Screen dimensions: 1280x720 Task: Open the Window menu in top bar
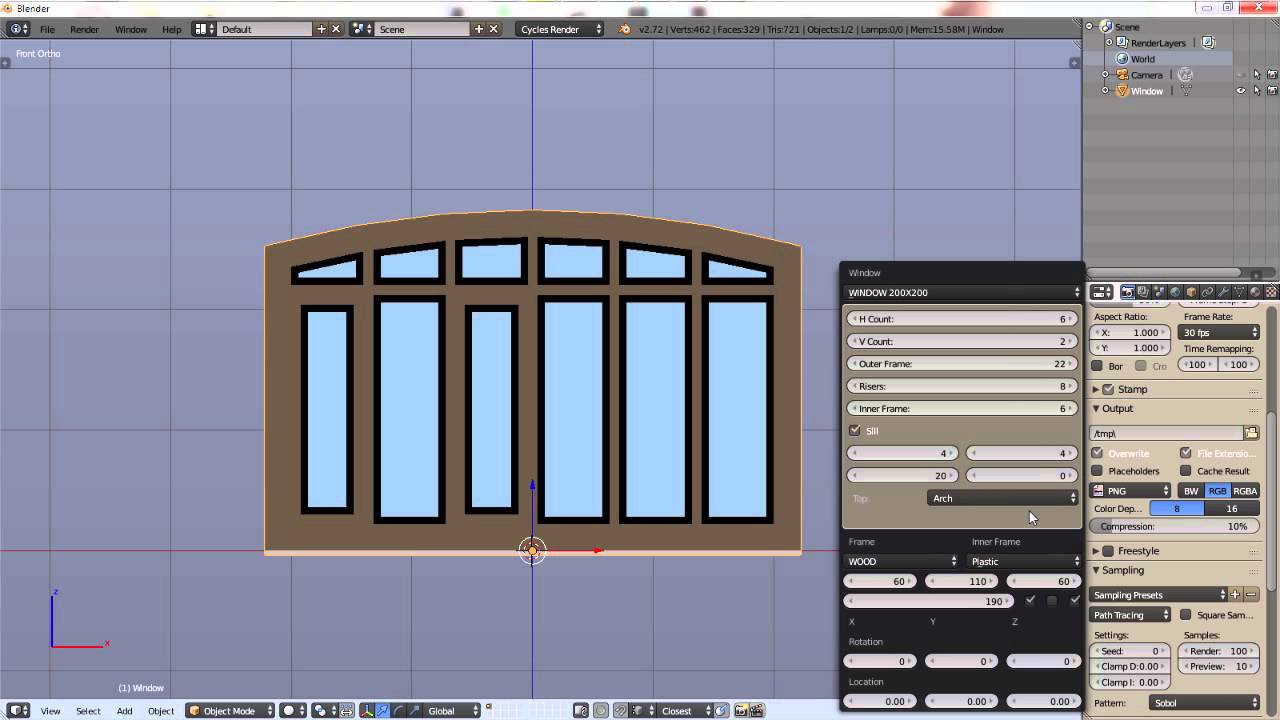pyautogui.click(x=131, y=29)
